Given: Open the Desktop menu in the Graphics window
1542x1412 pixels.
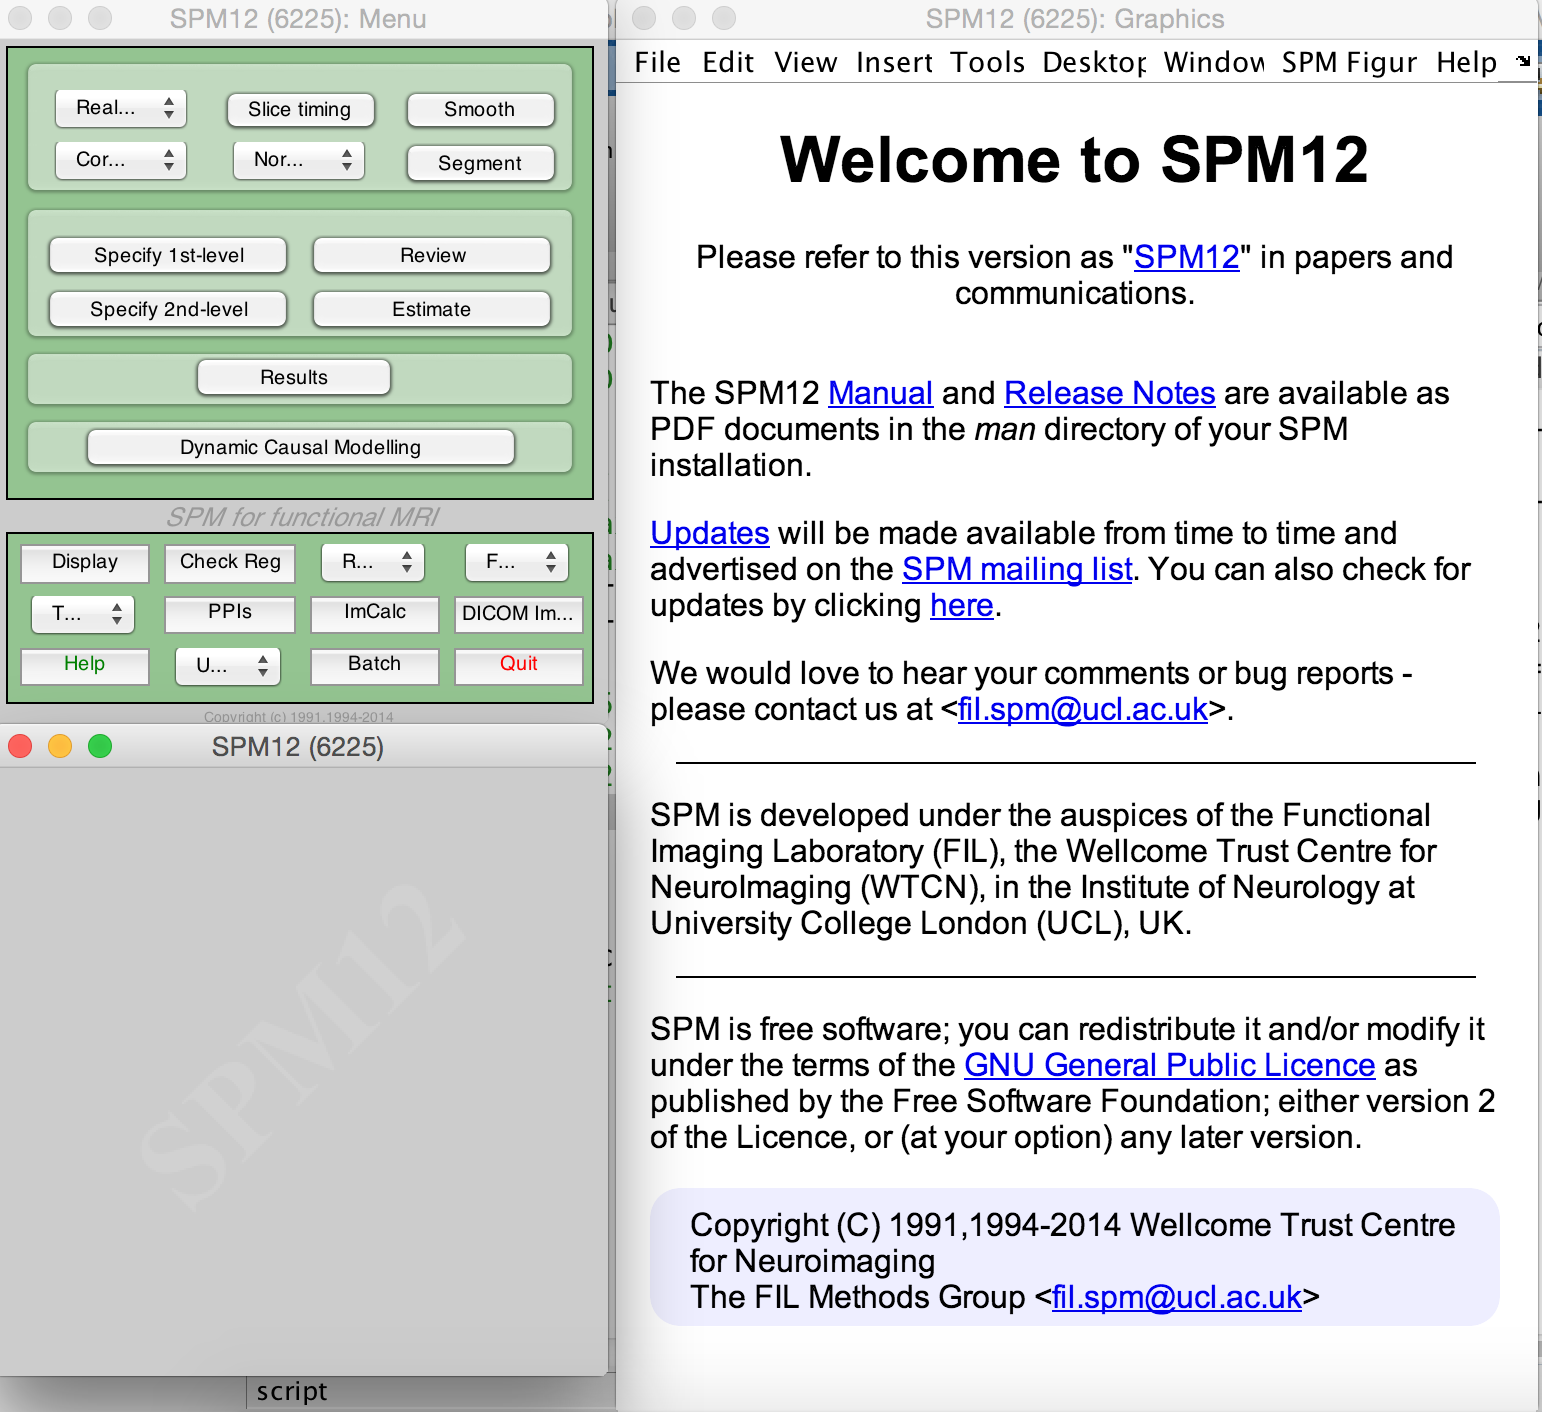Looking at the screenshot, I should (x=1094, y=62).
